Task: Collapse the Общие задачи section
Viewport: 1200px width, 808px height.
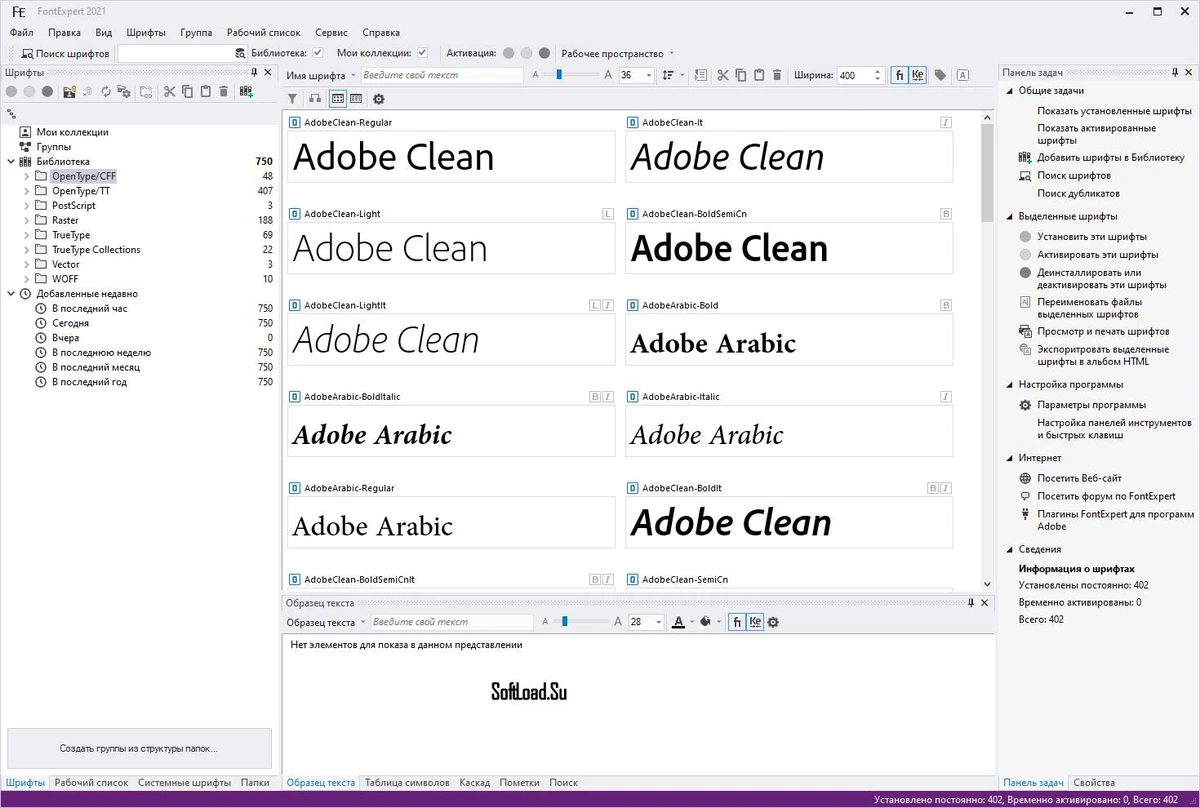Action: point(1010,91)
